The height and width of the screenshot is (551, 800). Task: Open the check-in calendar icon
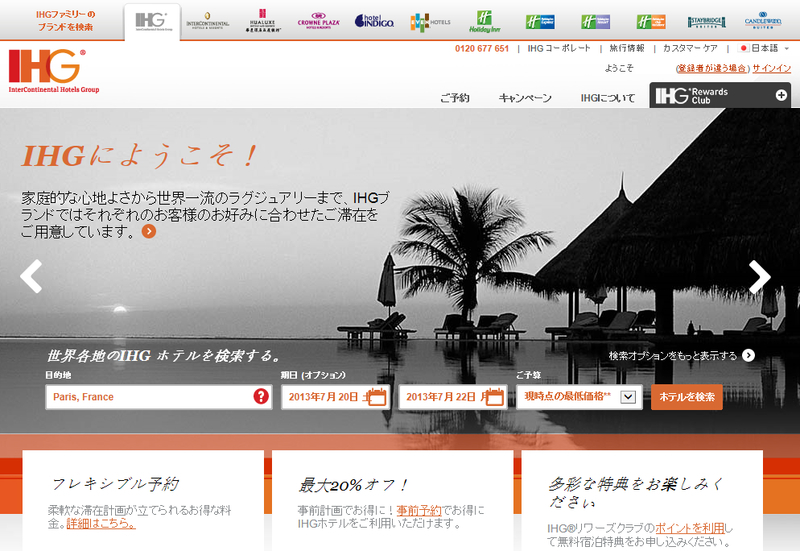377,396
